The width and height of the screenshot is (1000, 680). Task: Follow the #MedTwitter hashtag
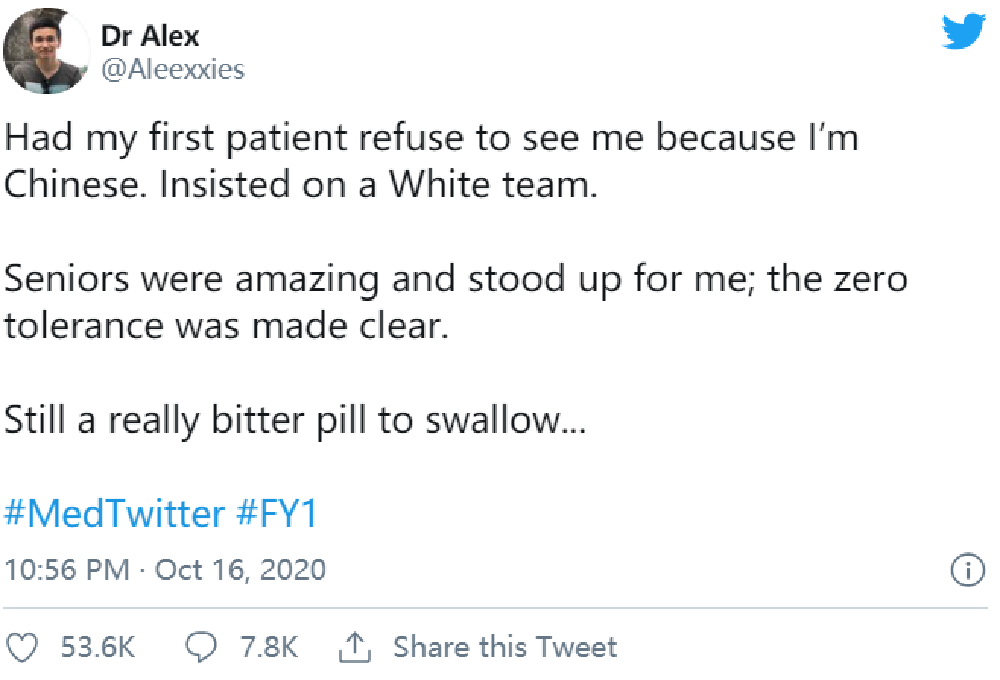pyautogui.click(x=115, y=514)
